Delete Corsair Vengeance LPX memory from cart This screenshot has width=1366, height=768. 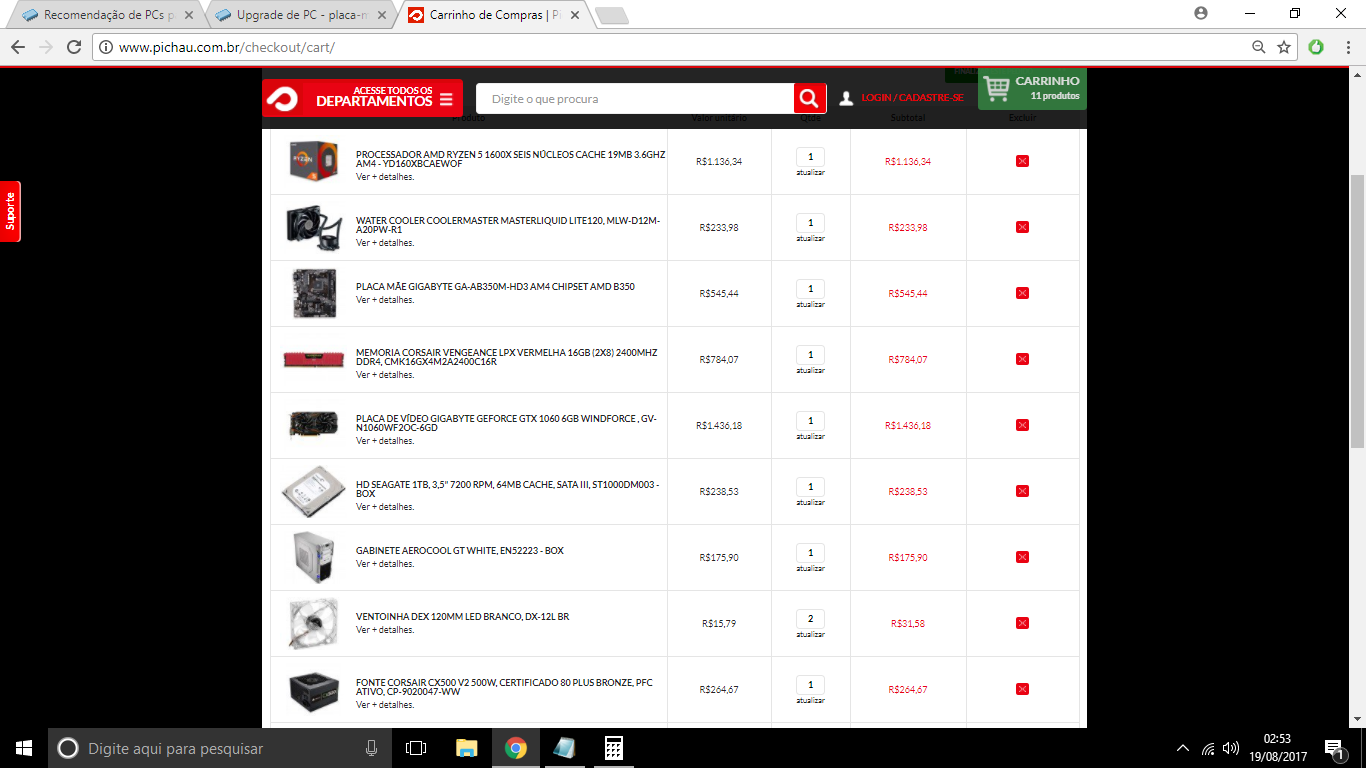[x=1022, y=359]
